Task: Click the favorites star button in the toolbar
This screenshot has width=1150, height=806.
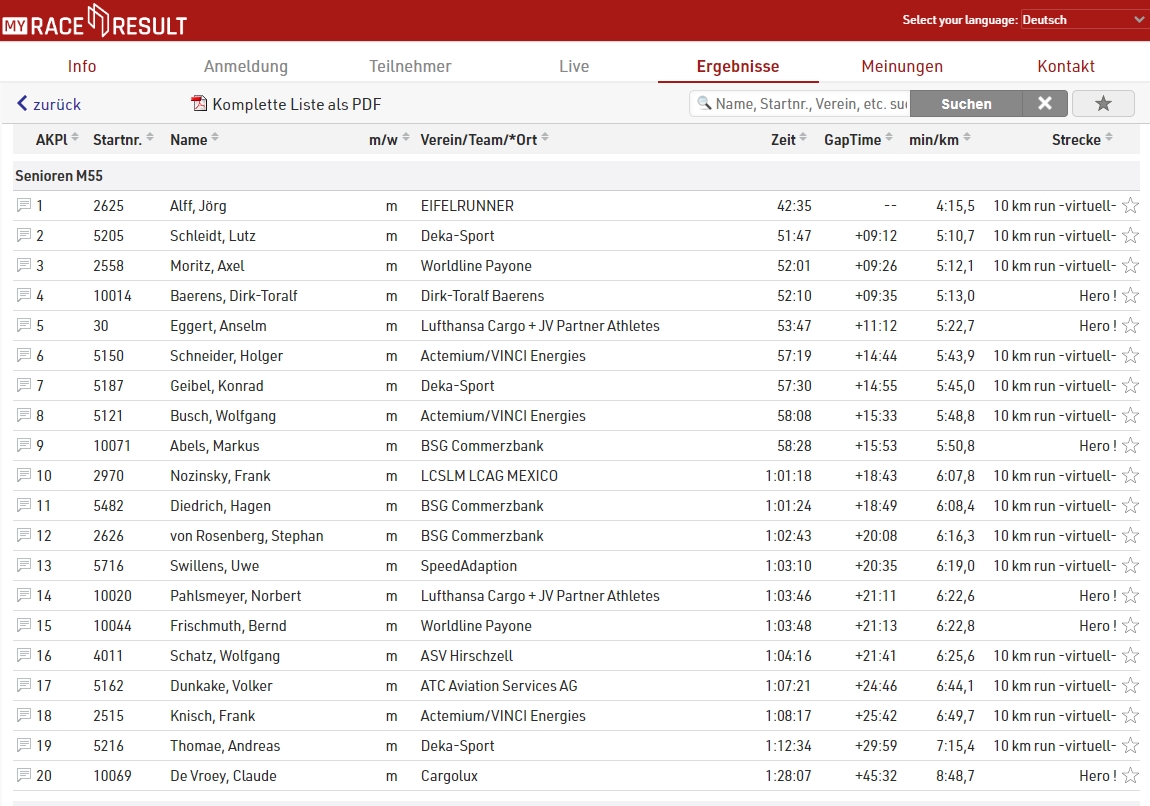Action: click(1103, 103)
